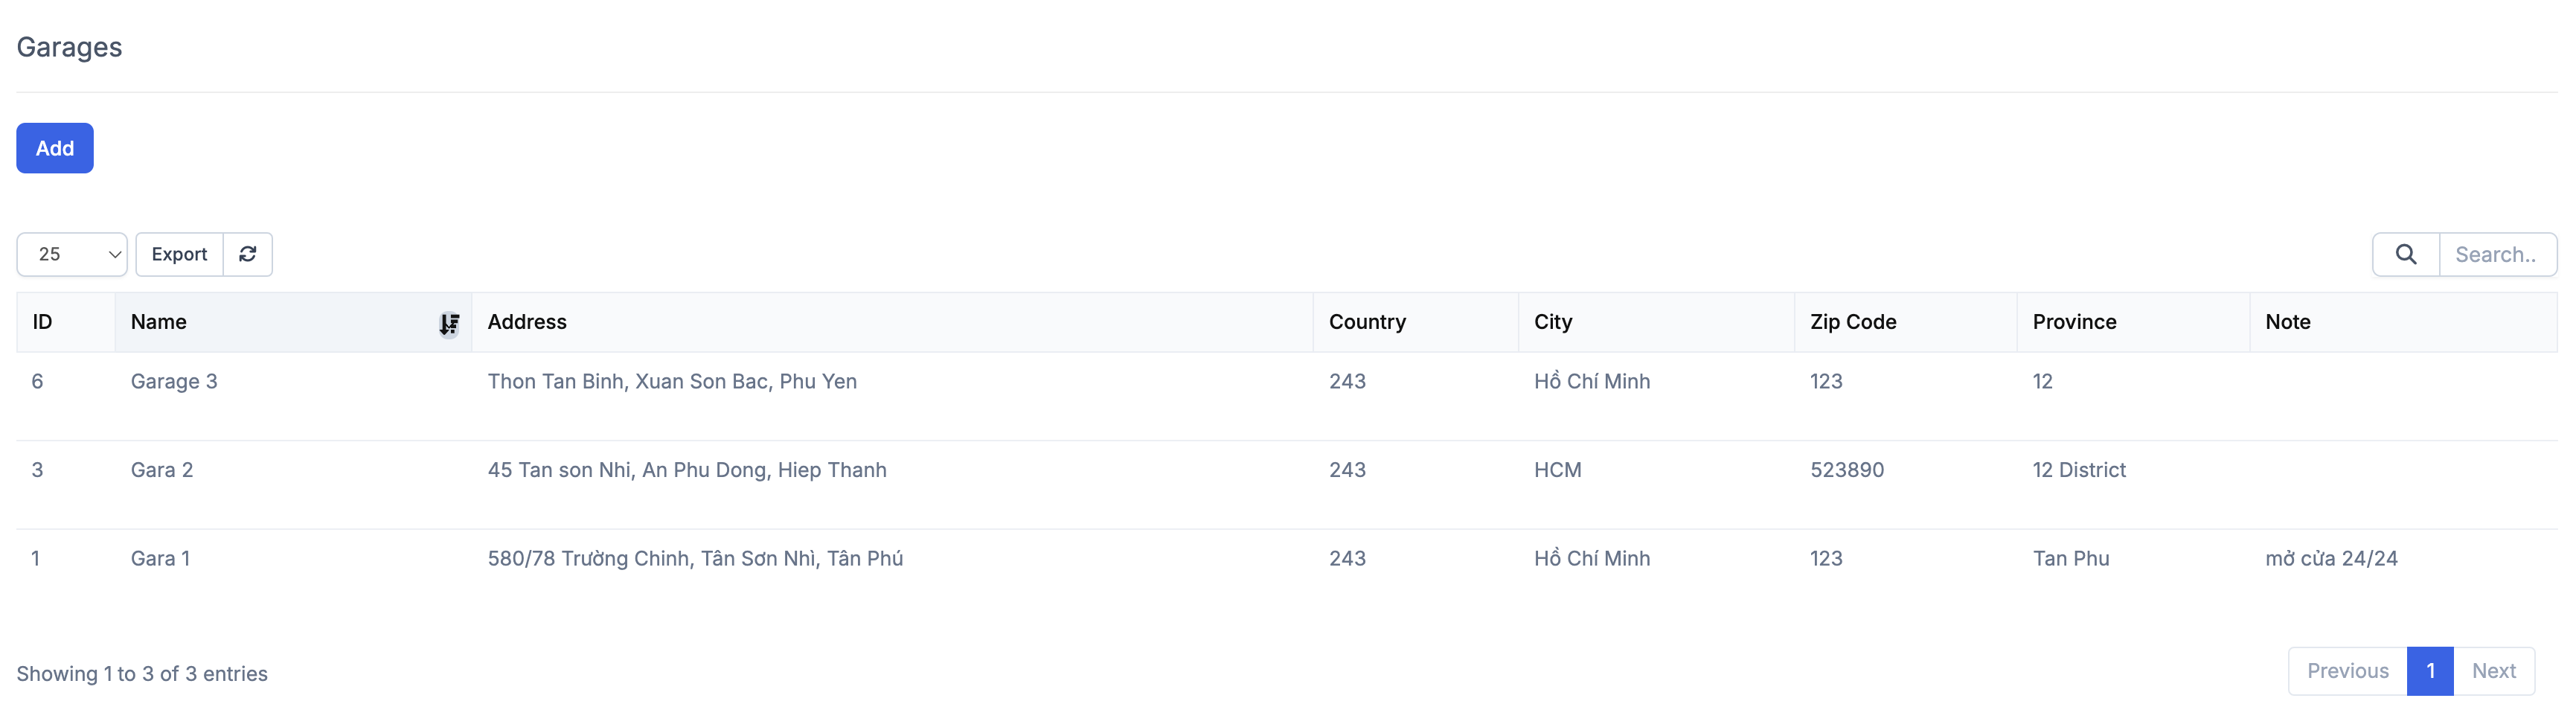Viewport: 2576px width, 704px height.
Task: Select the Gara 2 row name
Action: click(162, 470)
